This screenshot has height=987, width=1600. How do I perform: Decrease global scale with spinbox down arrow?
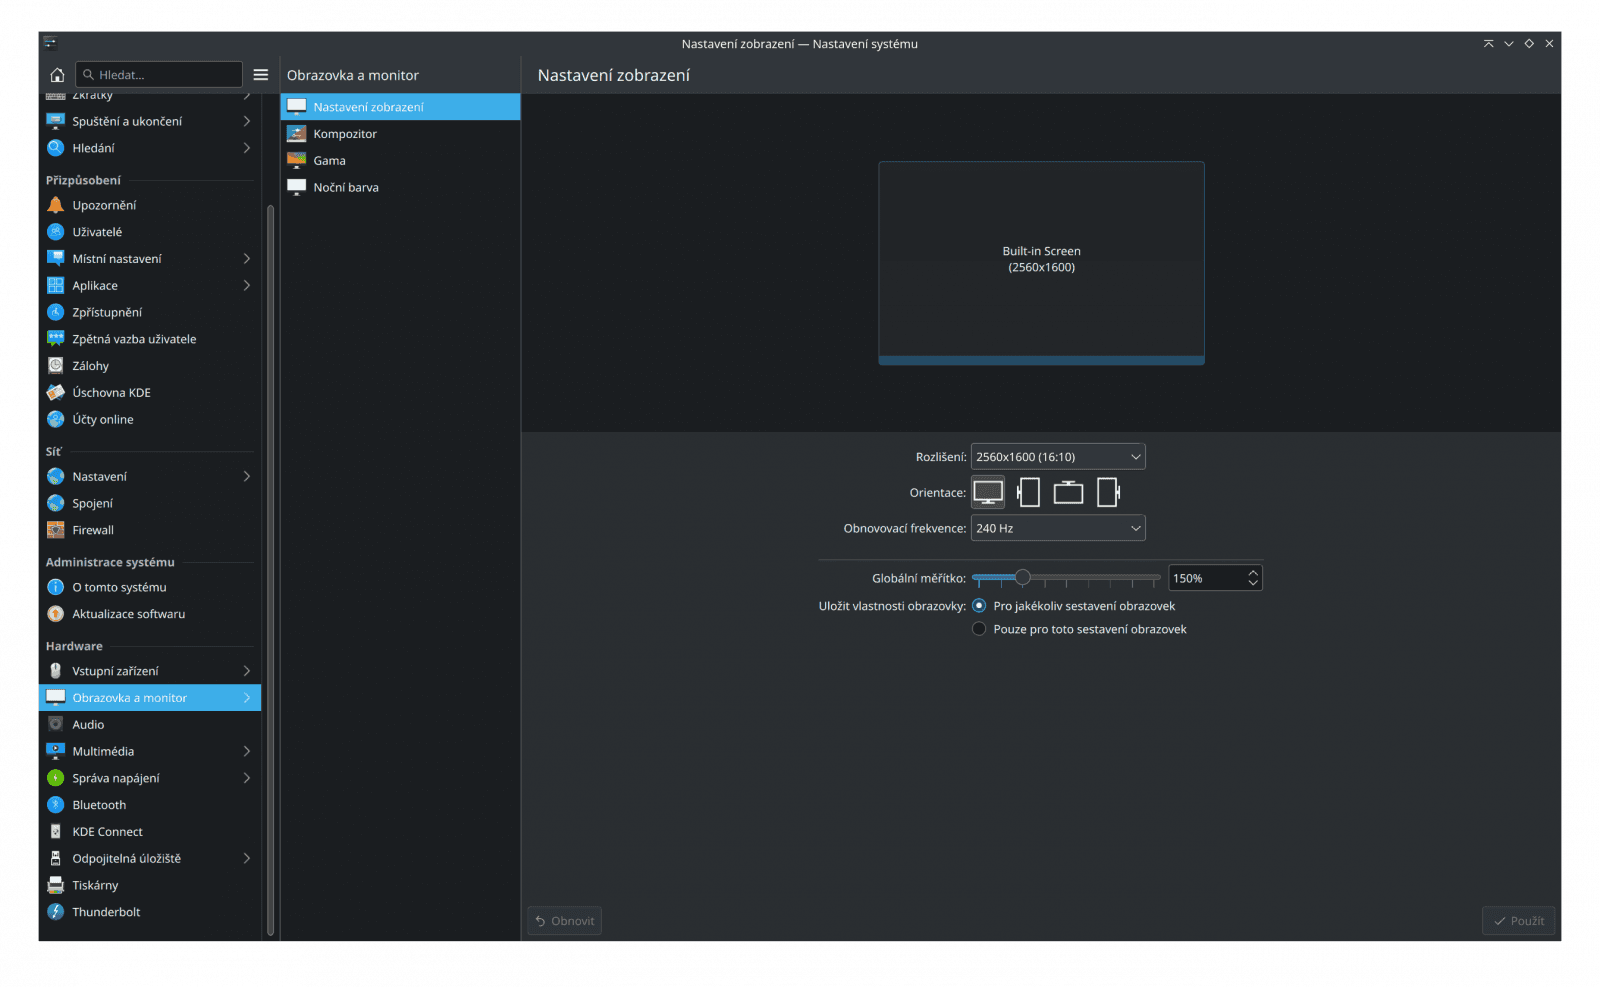[x=1253, y=583]
